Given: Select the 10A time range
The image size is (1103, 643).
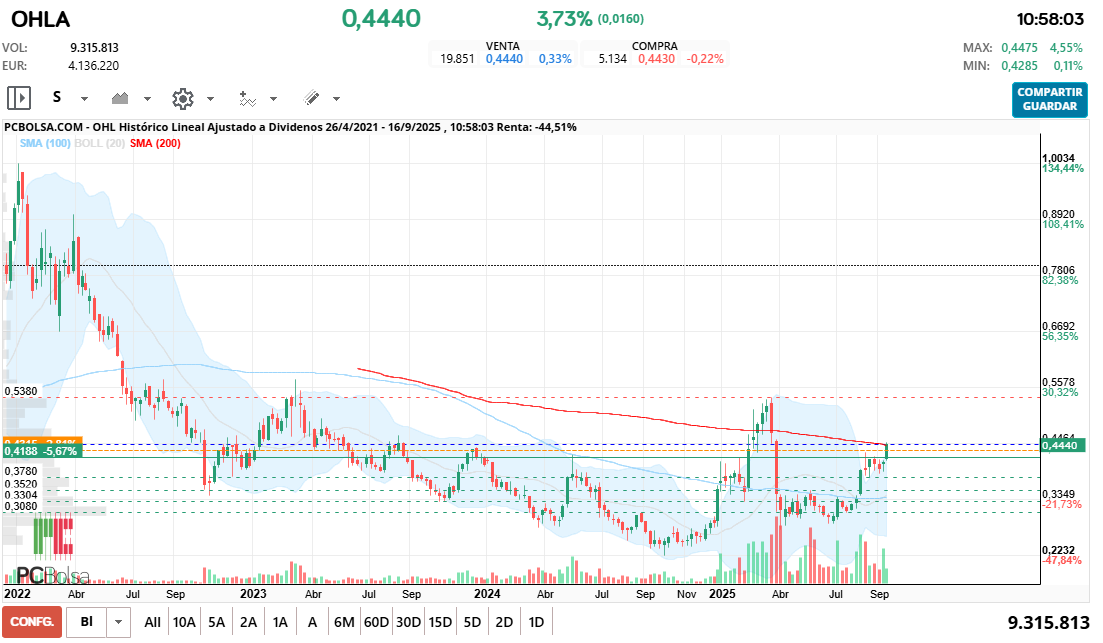Looking at the screenshot, I should click(x=184, y=622).
